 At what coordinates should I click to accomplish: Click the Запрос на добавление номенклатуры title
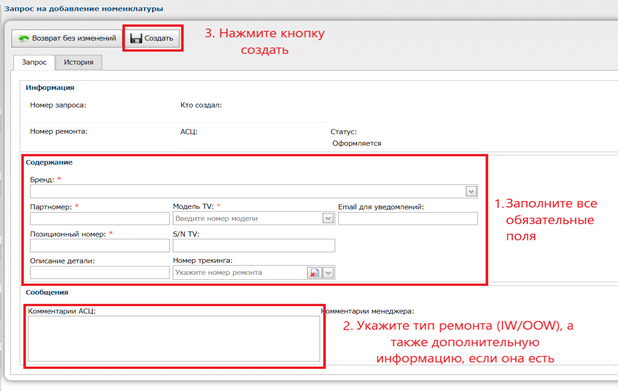83,8
